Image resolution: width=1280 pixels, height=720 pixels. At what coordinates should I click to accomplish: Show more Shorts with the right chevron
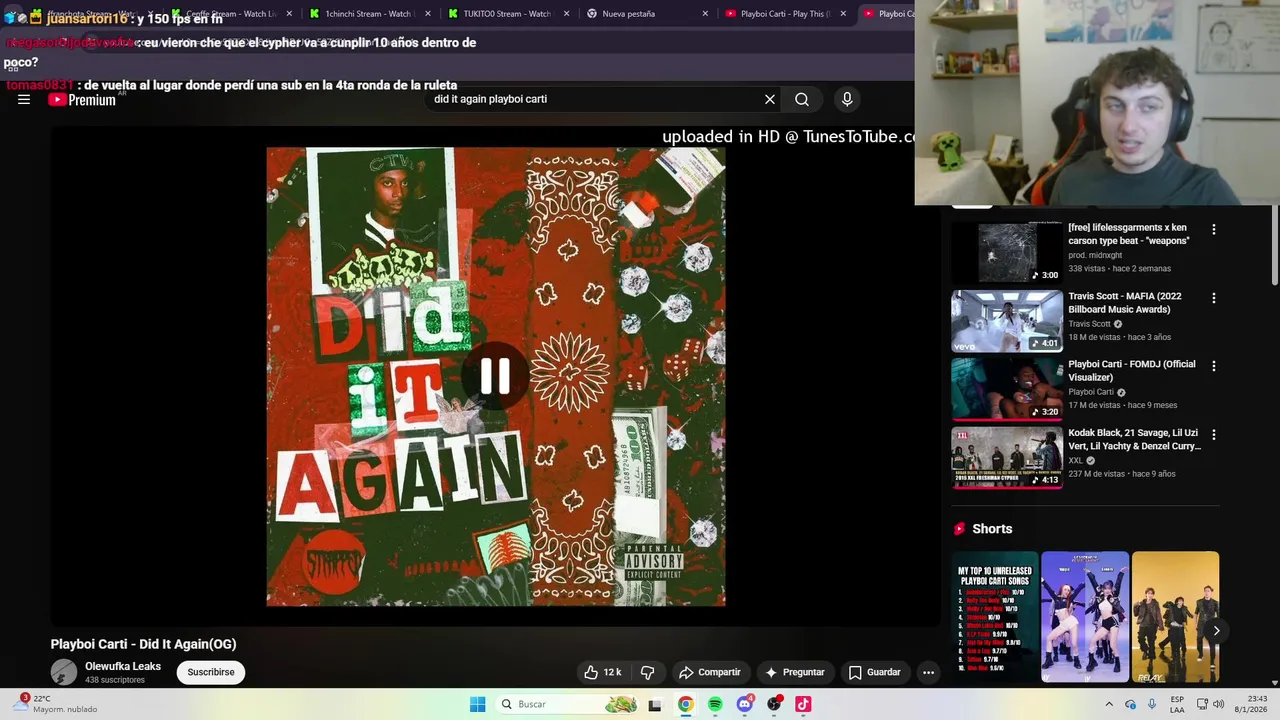[x=1216, y=630]
